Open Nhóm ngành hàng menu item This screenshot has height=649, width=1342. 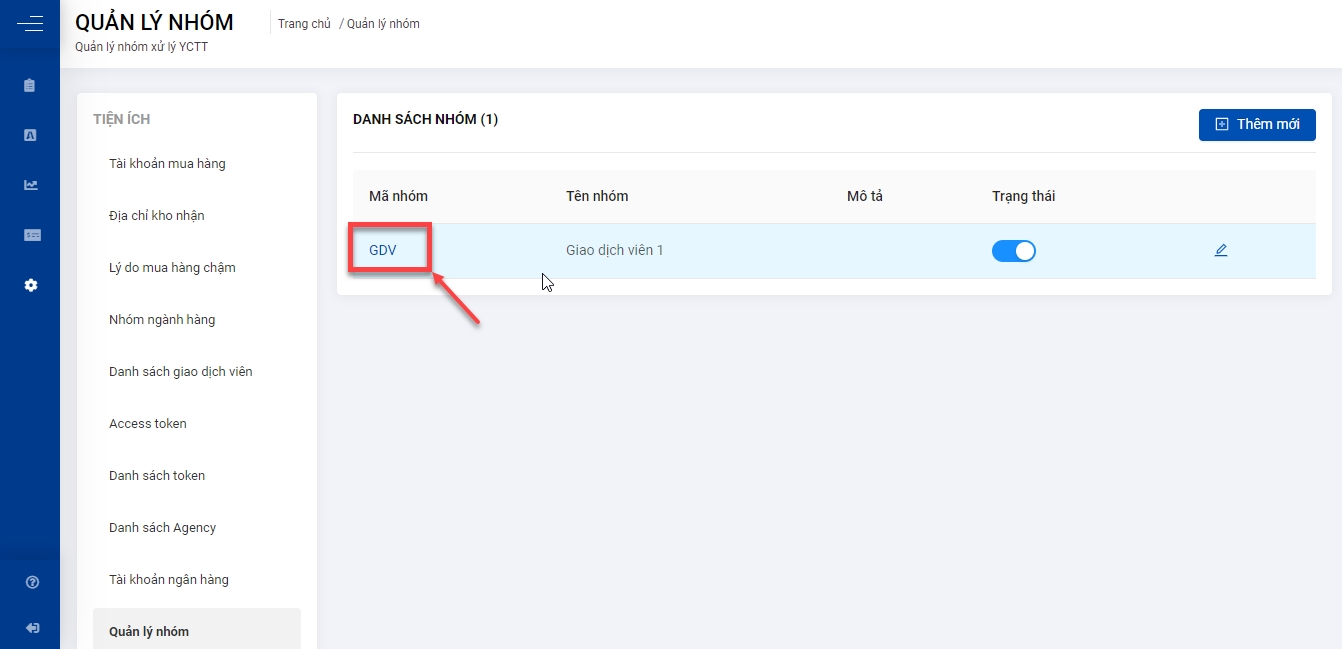point(162,320)
